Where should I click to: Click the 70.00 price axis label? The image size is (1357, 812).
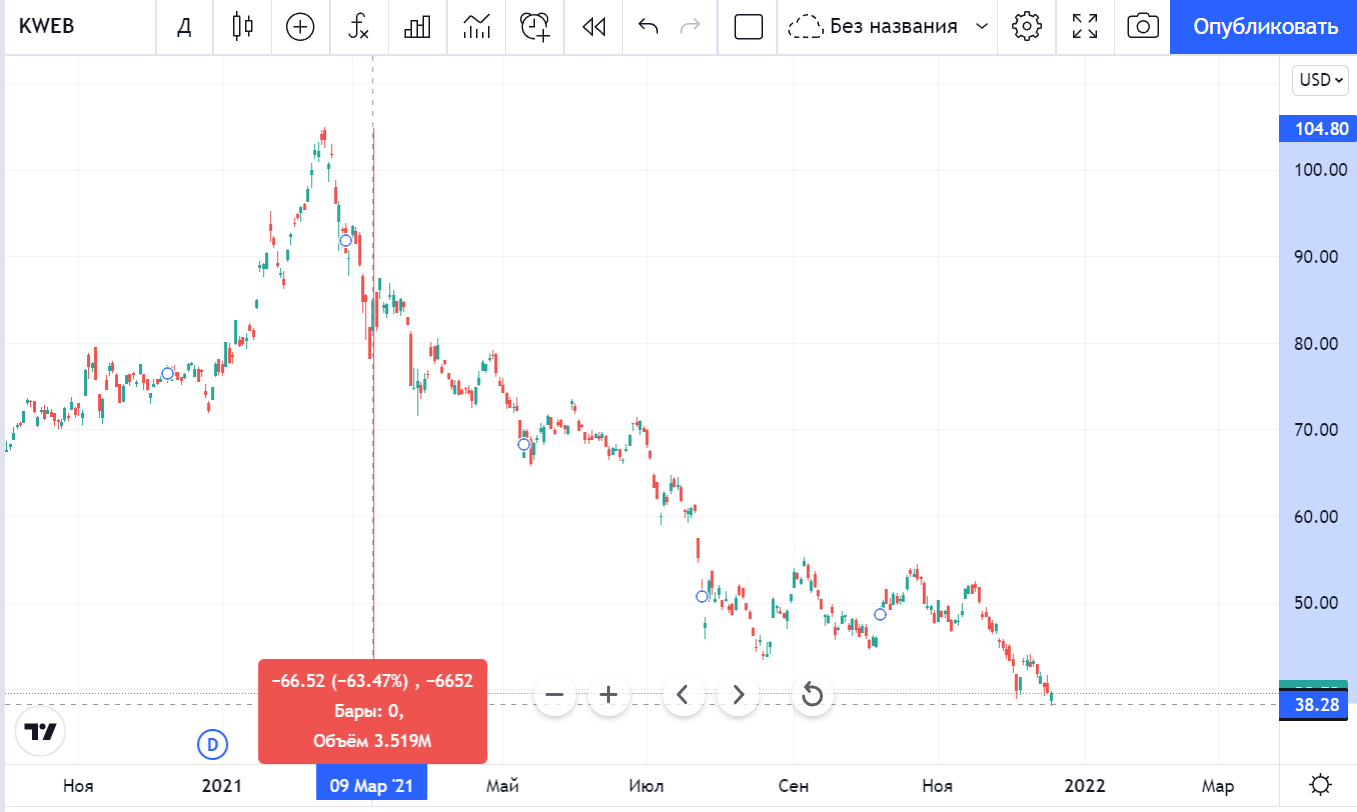click(x=1318, y=430)
